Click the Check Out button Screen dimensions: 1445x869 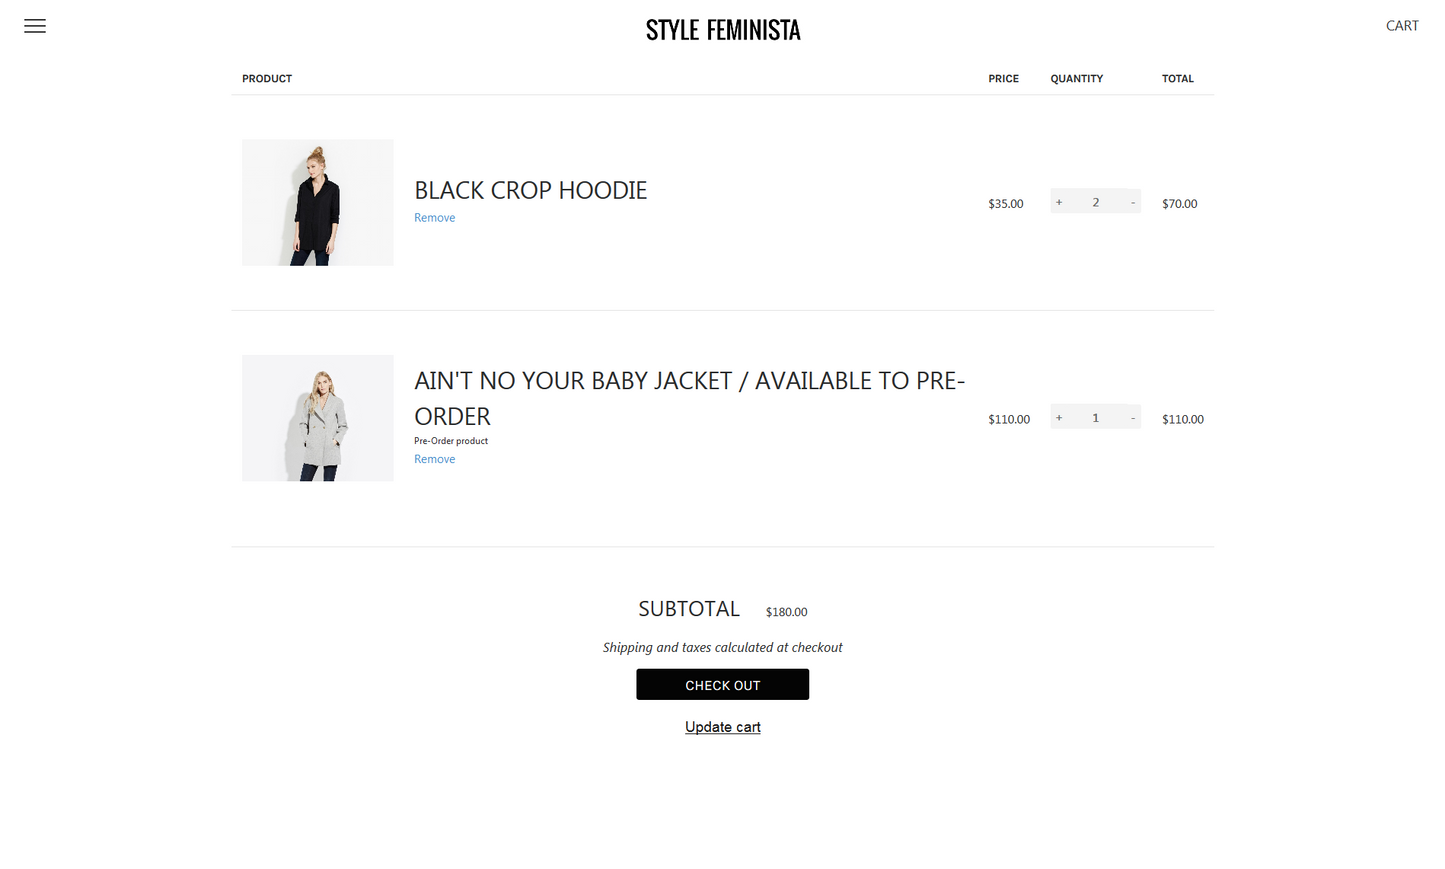pyautogui.click(x=722, y=685)
